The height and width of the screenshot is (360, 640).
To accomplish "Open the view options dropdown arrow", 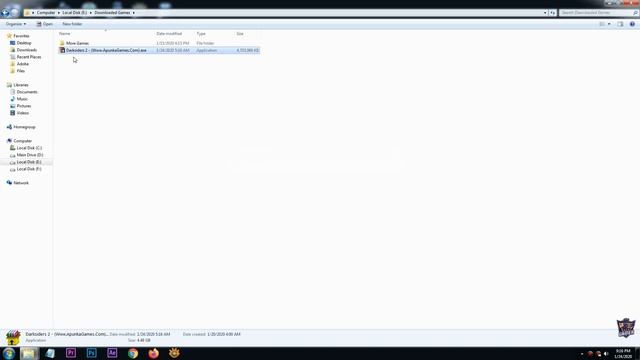I will (x=609, y=24).
